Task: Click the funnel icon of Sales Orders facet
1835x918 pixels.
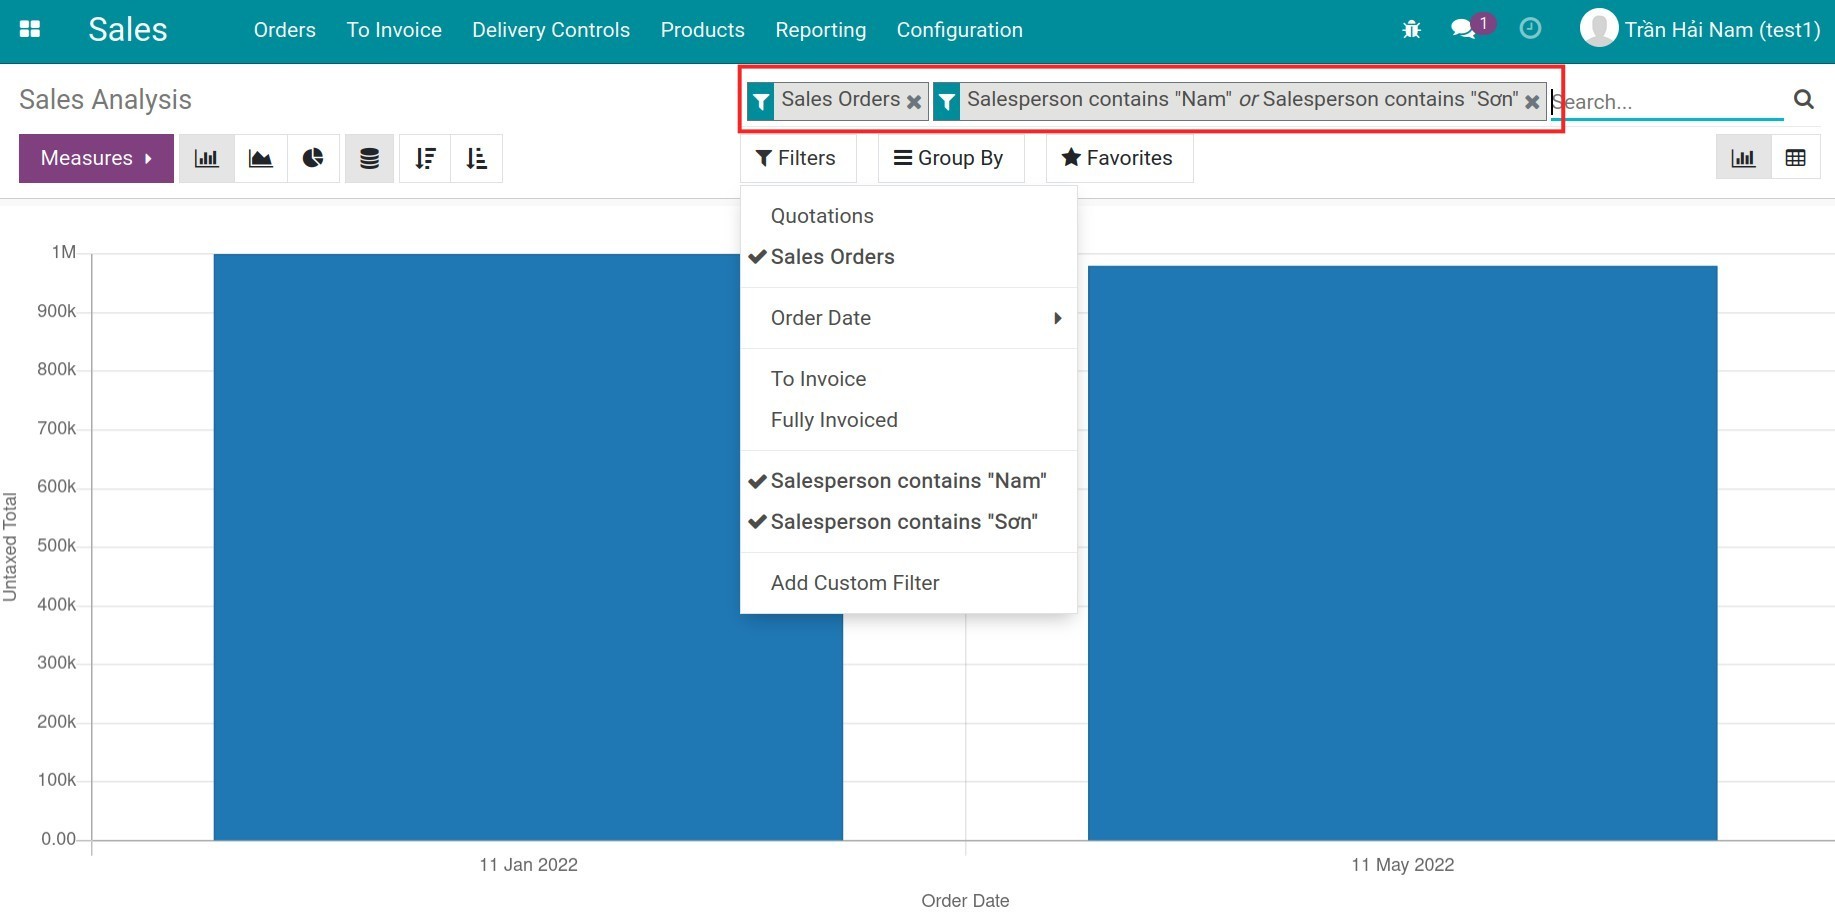Action: (x=761, y=101)
